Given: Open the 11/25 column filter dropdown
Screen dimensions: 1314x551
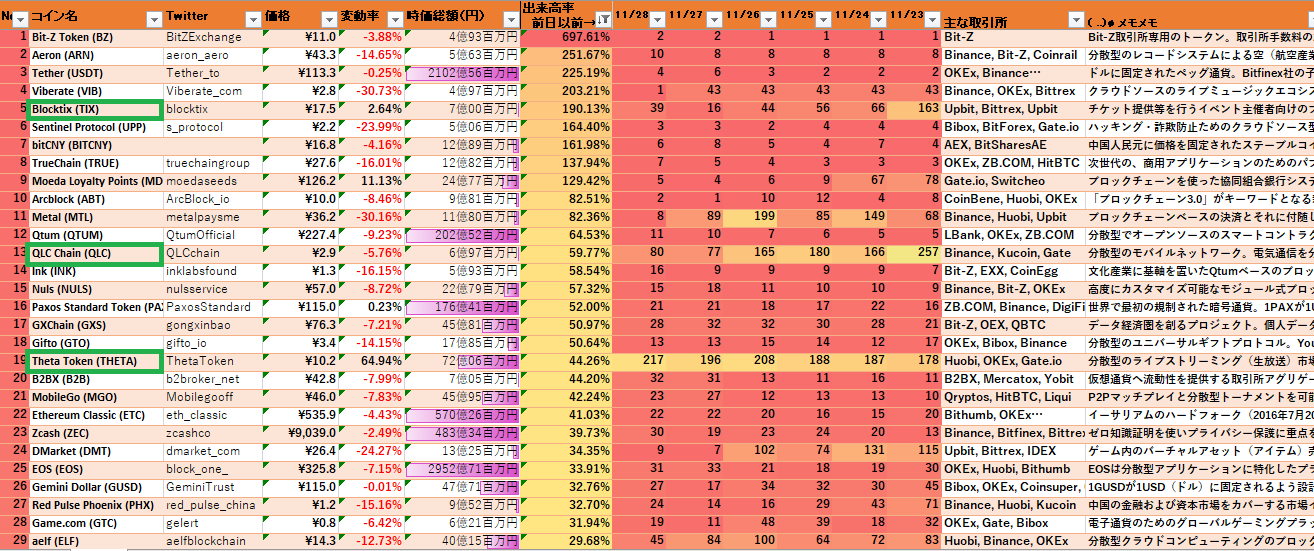Looking at the screenshot, I should [x=822, y=19].
